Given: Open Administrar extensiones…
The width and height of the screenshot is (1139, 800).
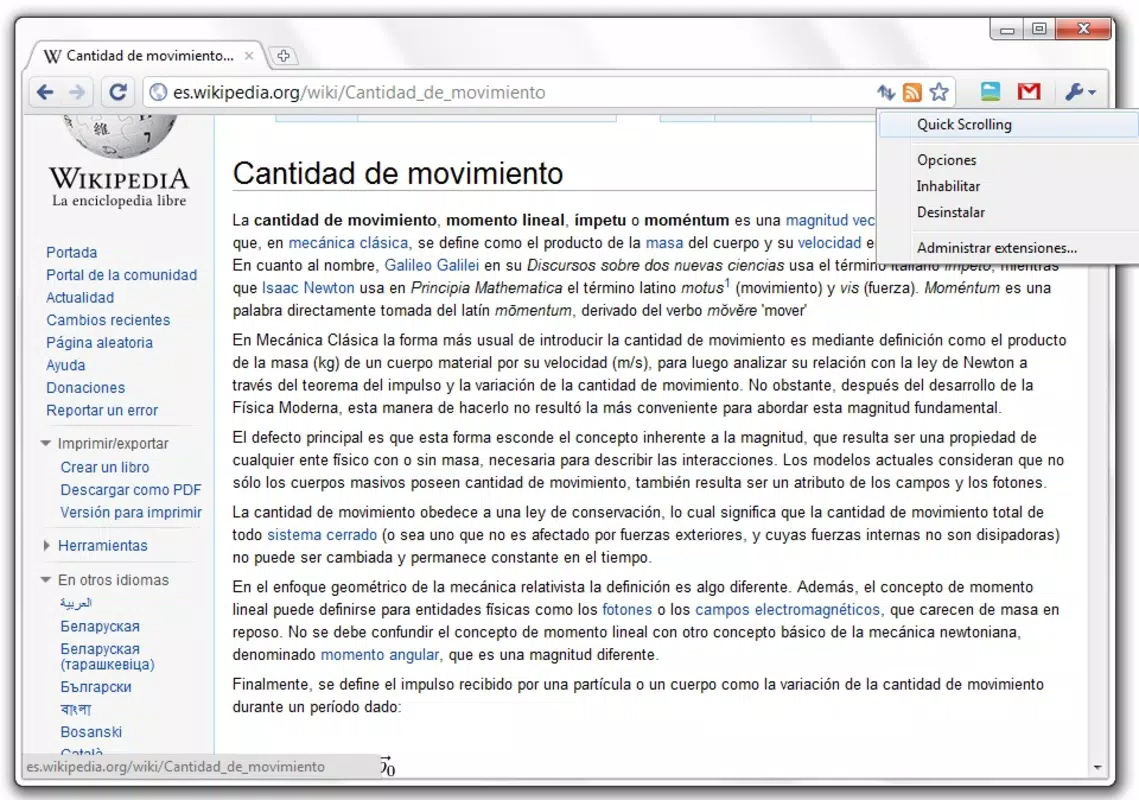Looking at the screenshot, I should (997, 248).
